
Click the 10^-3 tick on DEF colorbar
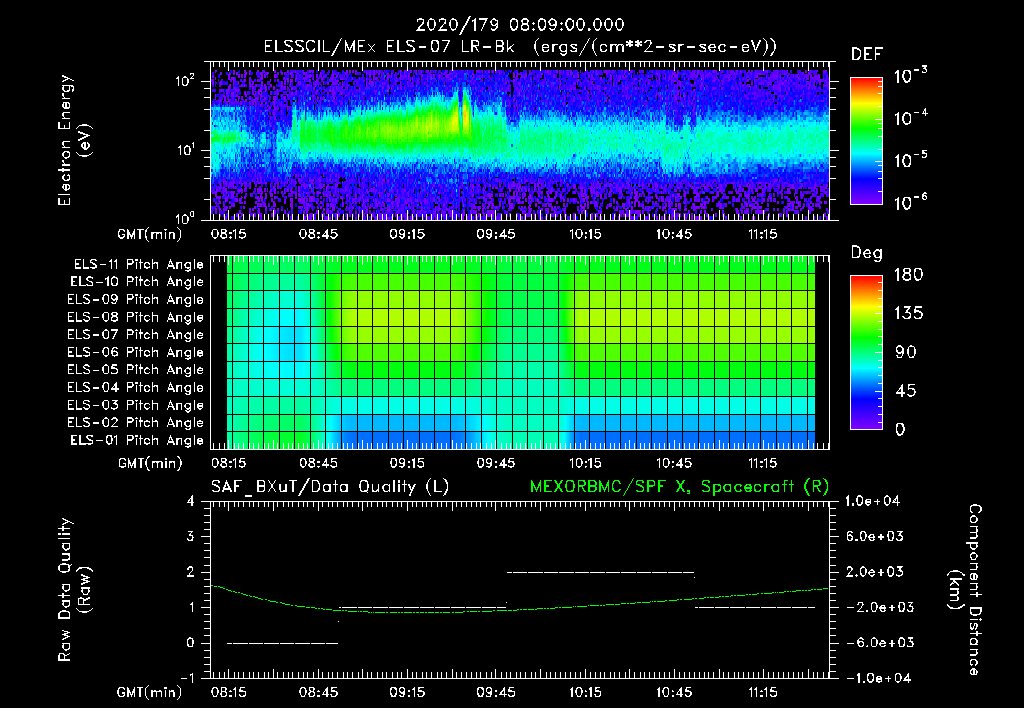910,76
